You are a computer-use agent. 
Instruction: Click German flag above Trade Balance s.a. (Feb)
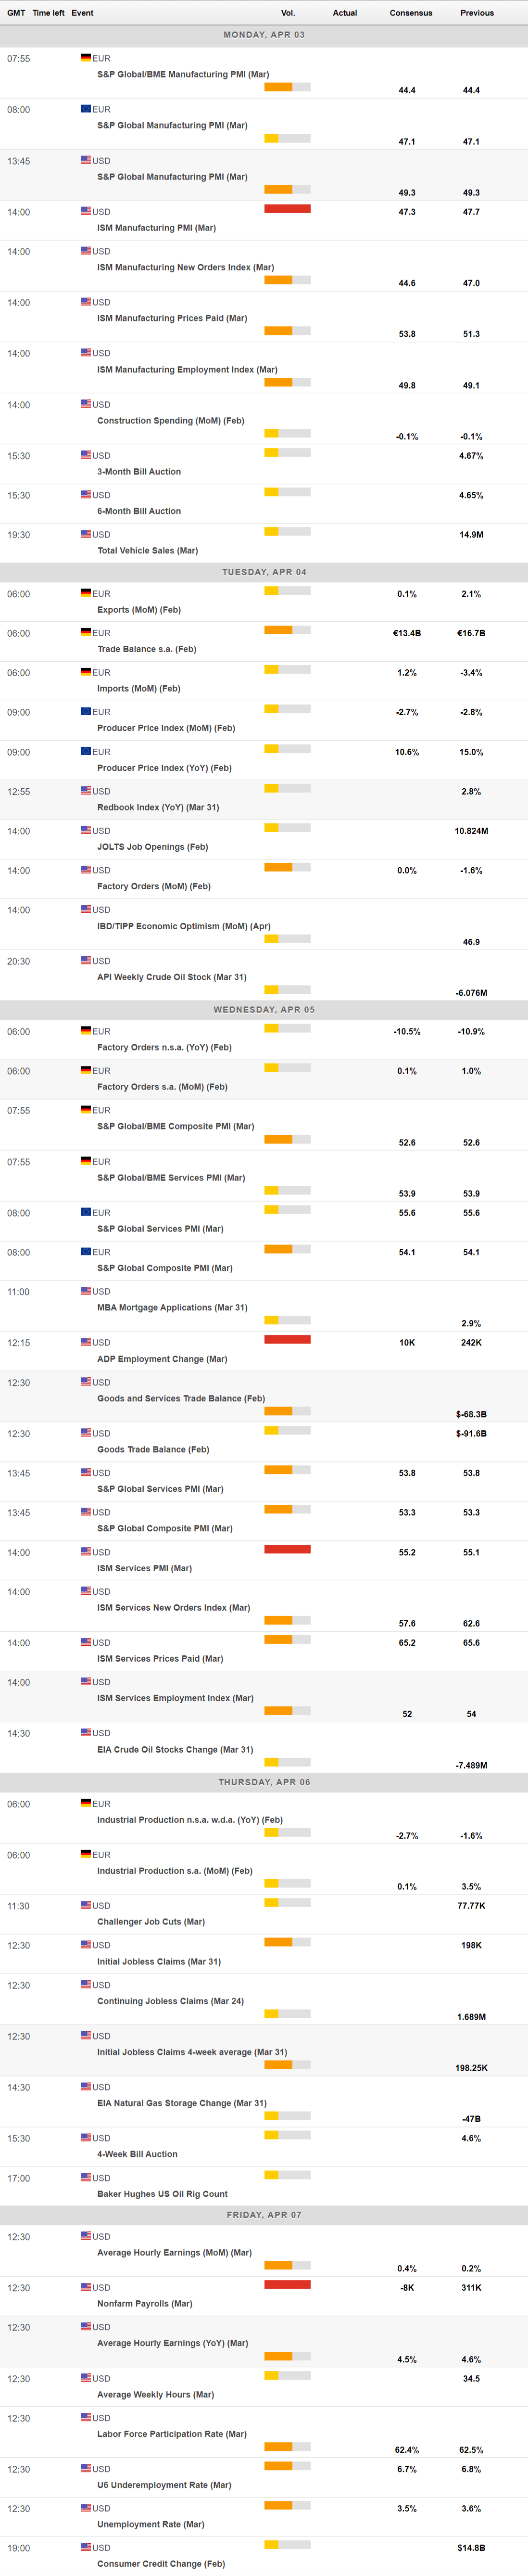tap(86, 632)
